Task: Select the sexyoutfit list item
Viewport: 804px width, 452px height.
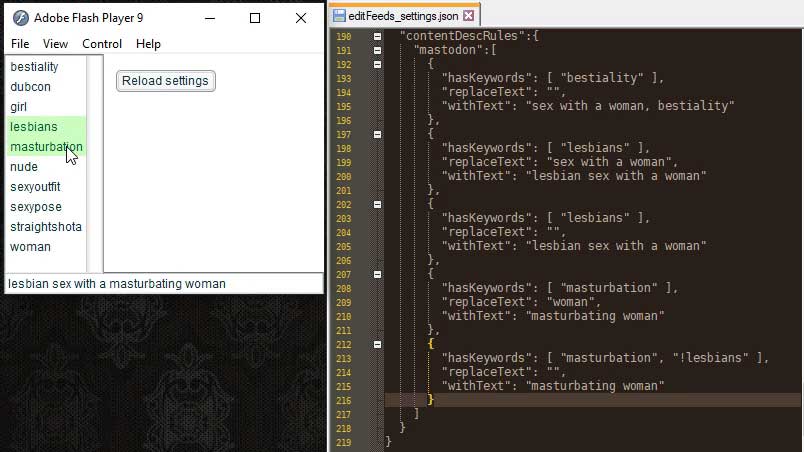Action: click(35, 187)
